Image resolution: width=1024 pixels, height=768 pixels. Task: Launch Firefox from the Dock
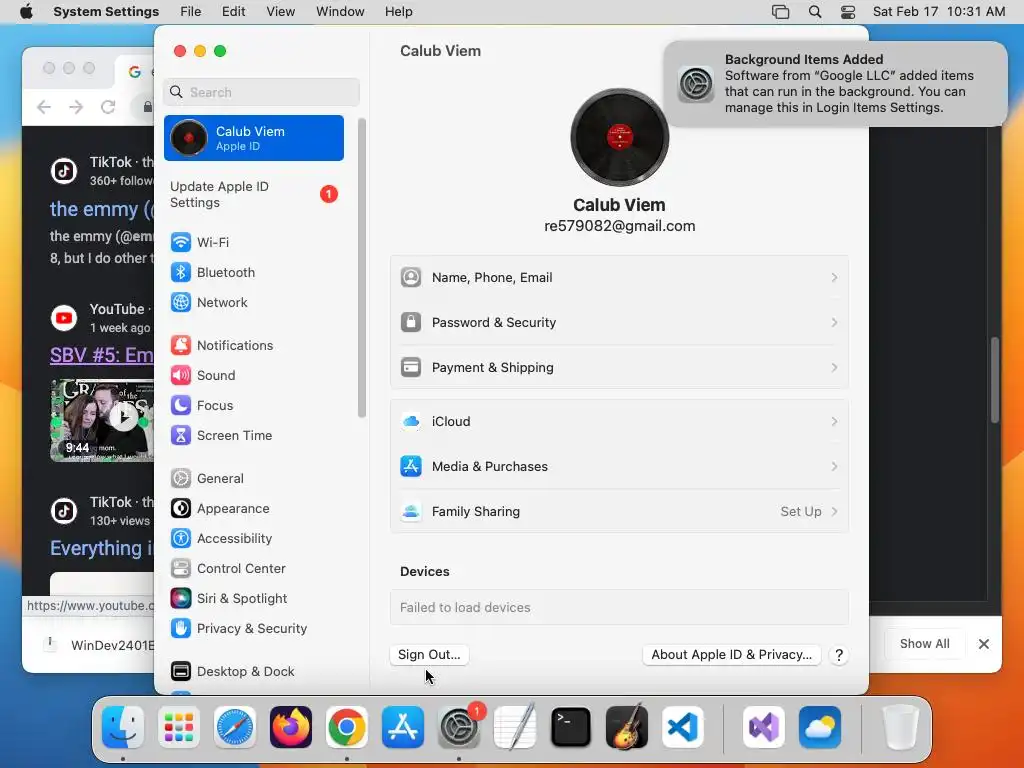(291, 728)
